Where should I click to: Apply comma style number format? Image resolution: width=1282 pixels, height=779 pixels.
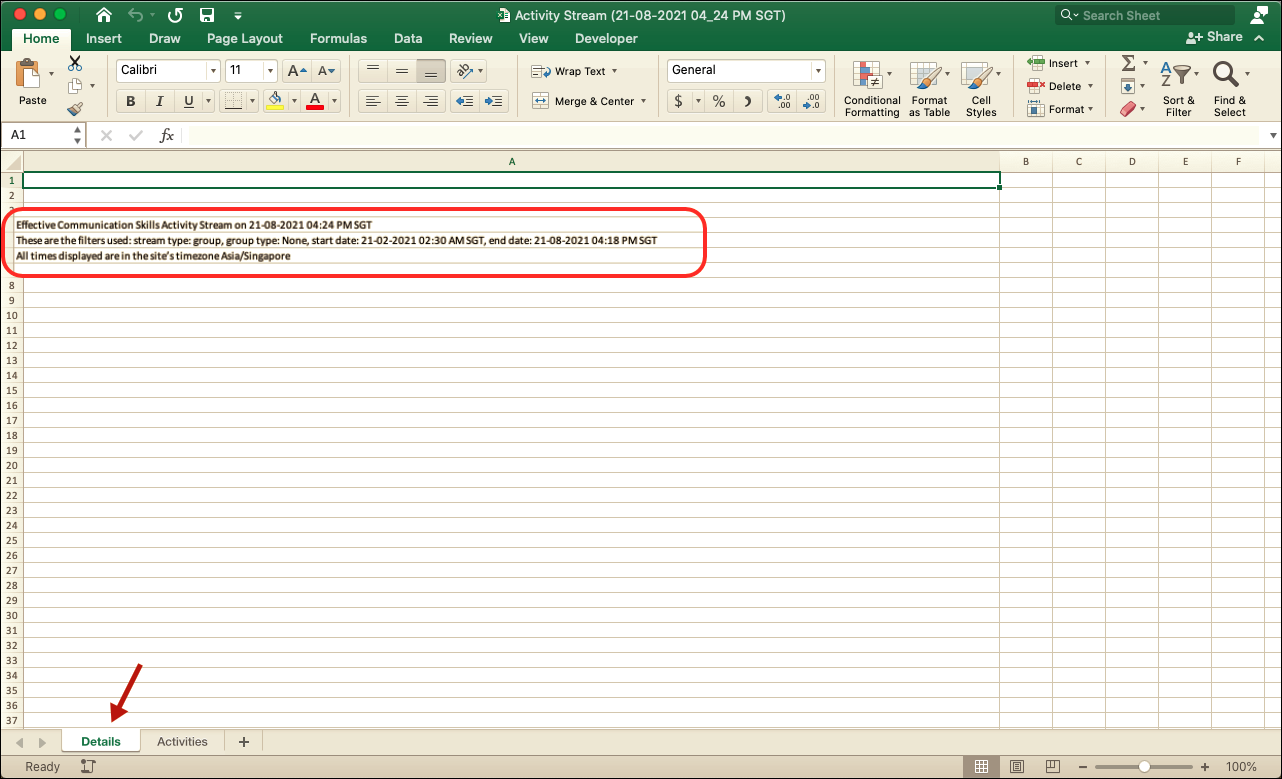coord(747,101)
